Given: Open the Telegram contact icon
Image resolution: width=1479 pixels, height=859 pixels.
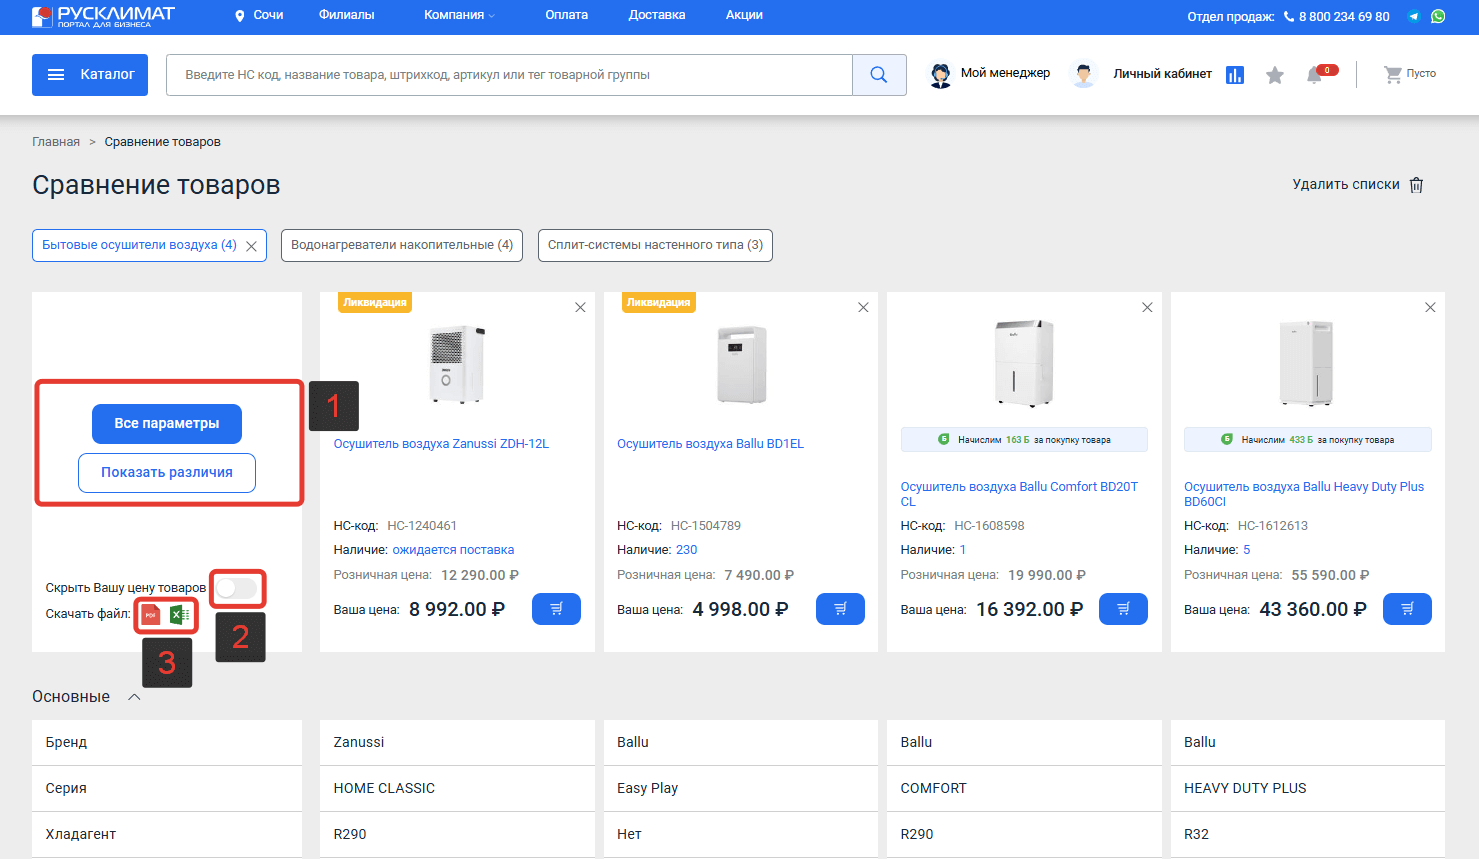Looking at the screenshot, I should click(1414, 16).
